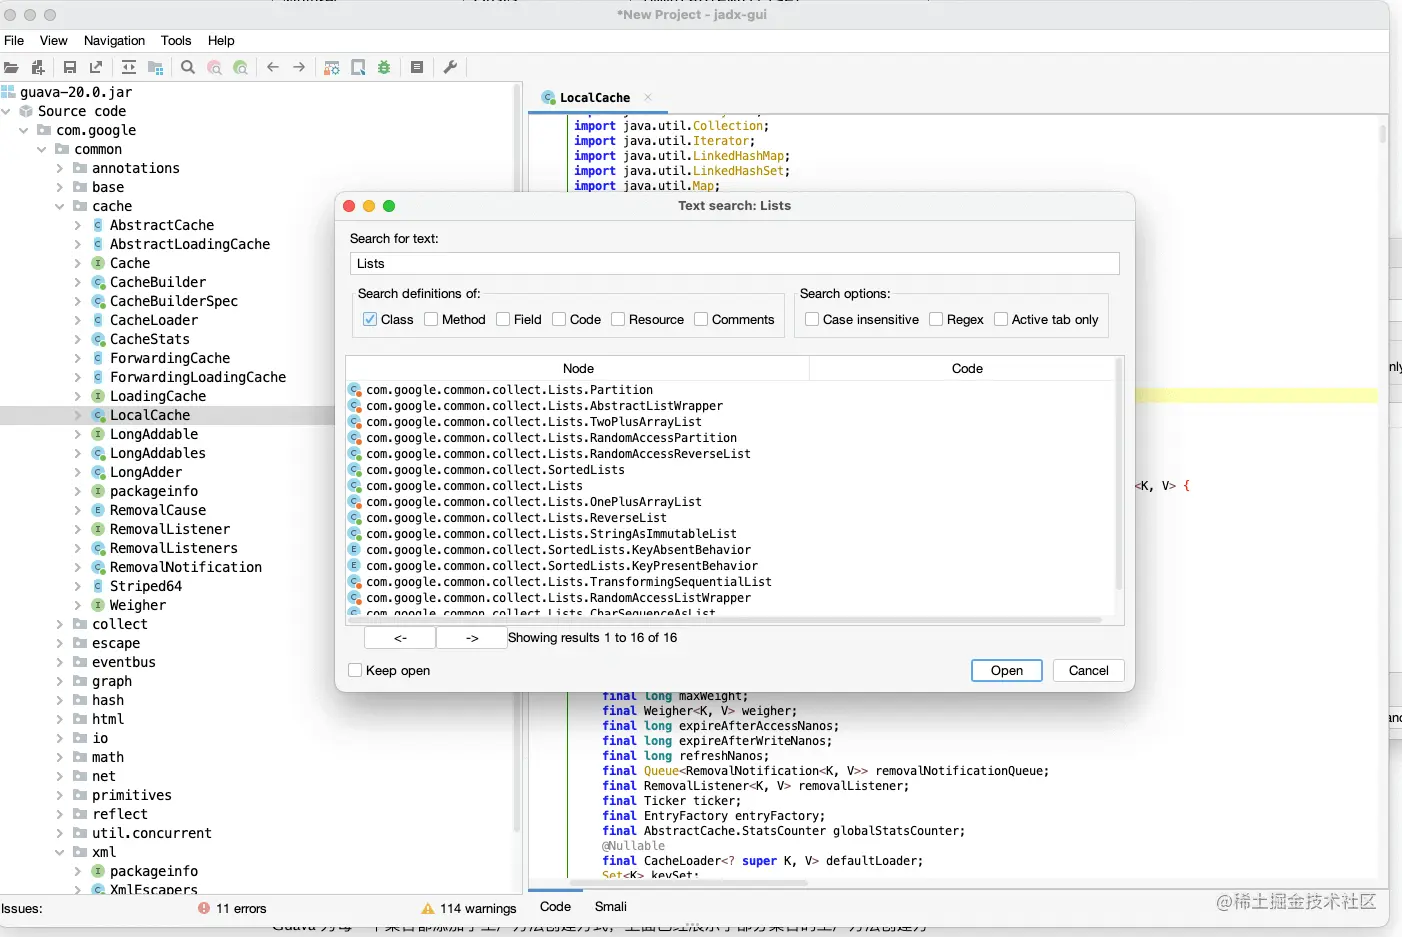Click the Open button in search dialog
1402x937 pixels.
point(1007,670)
